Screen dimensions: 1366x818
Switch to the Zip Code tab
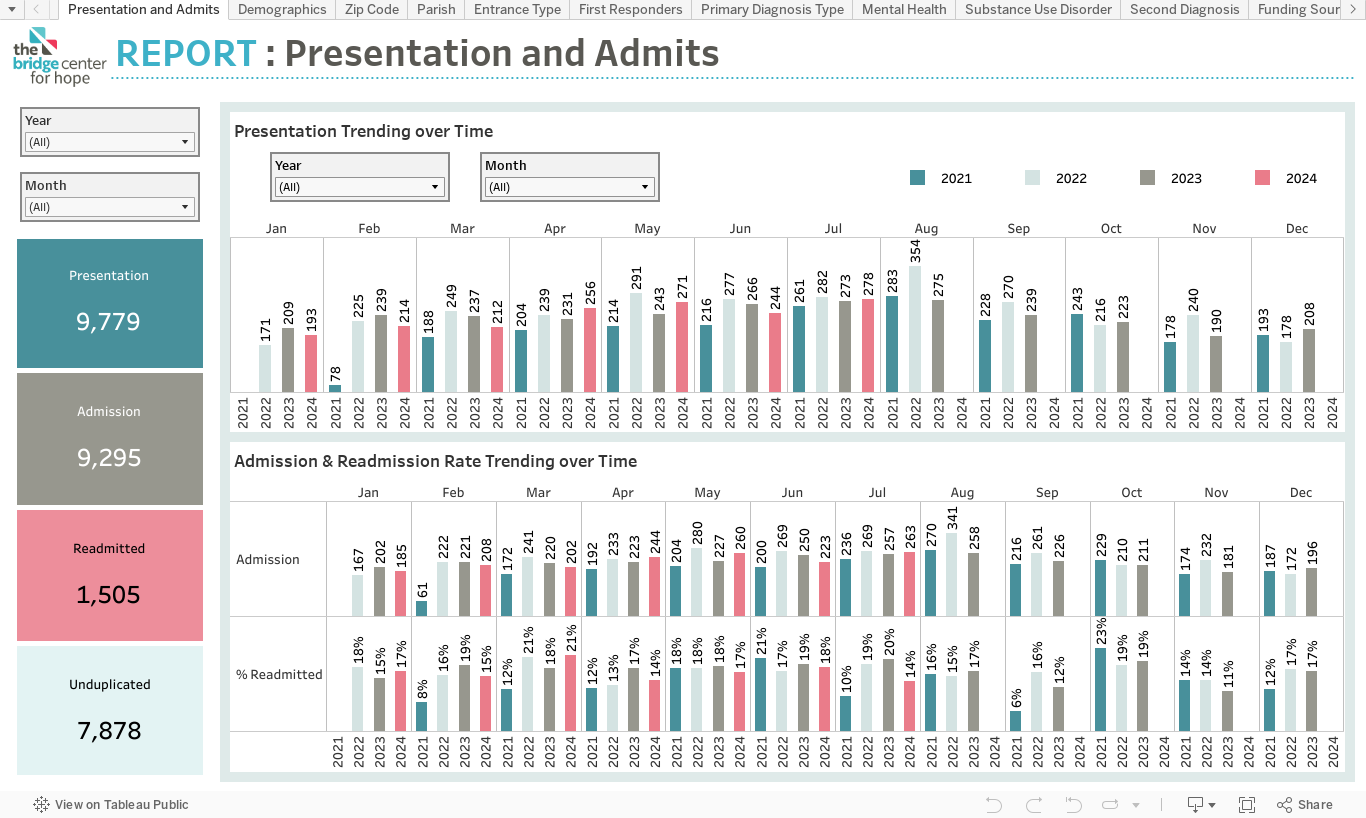click(372, 9)
